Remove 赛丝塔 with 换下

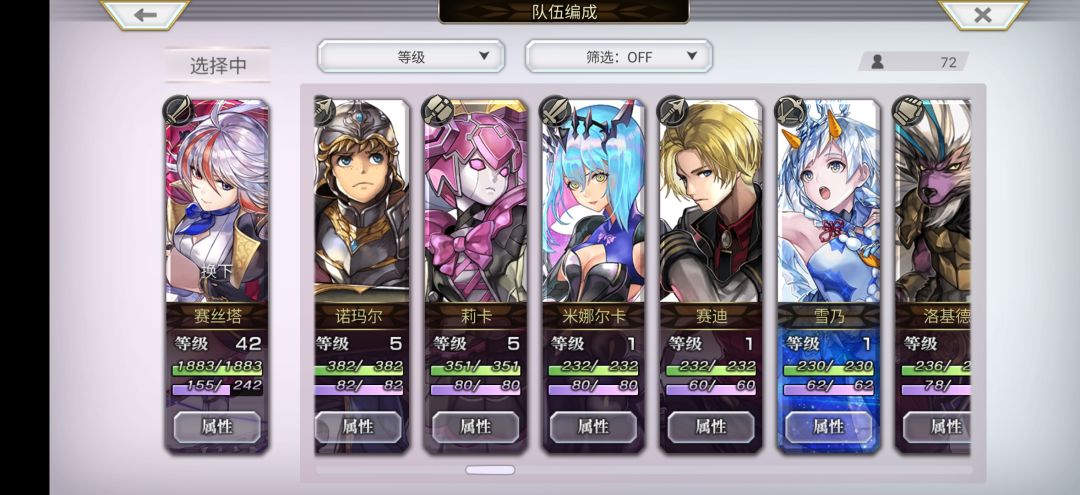coord(217,271)
